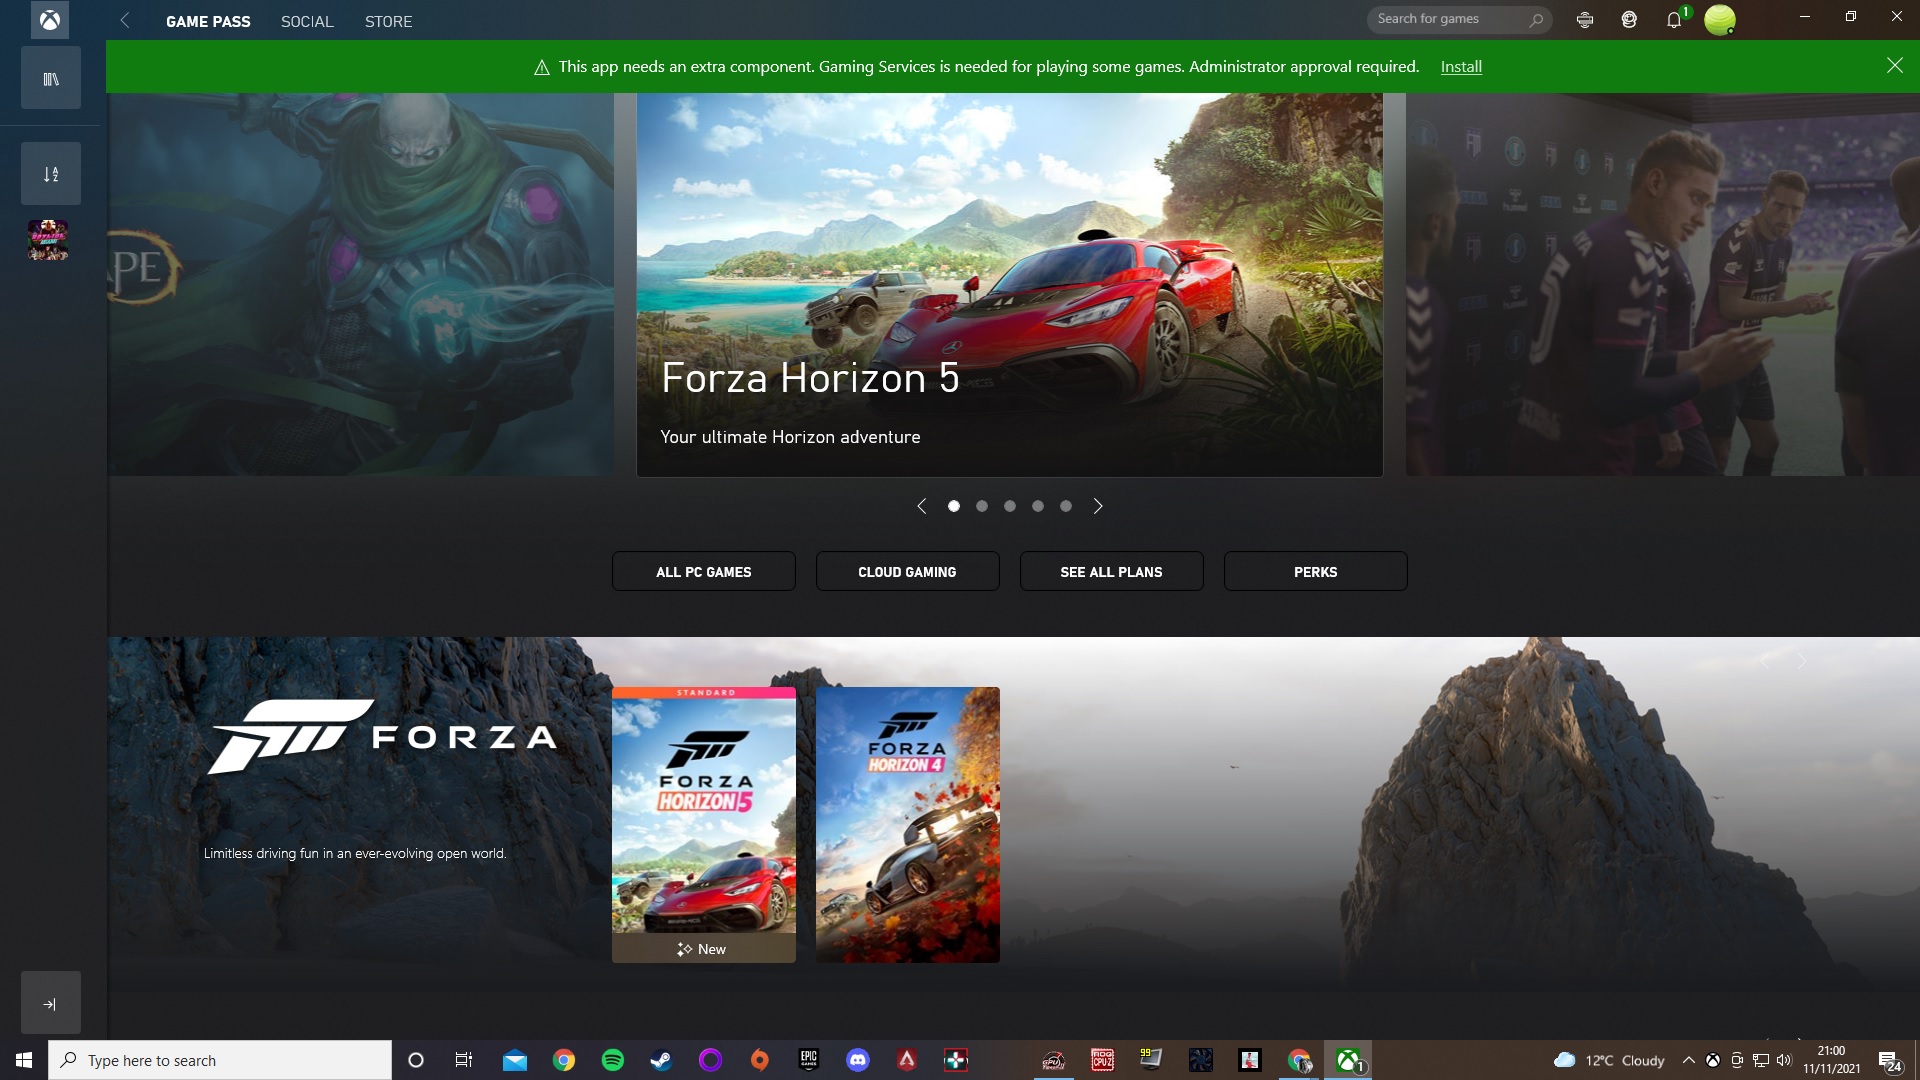Viewport: 1920px width, 1080px height.
Task: Show next carousel slide
Action: [1098, 506]
